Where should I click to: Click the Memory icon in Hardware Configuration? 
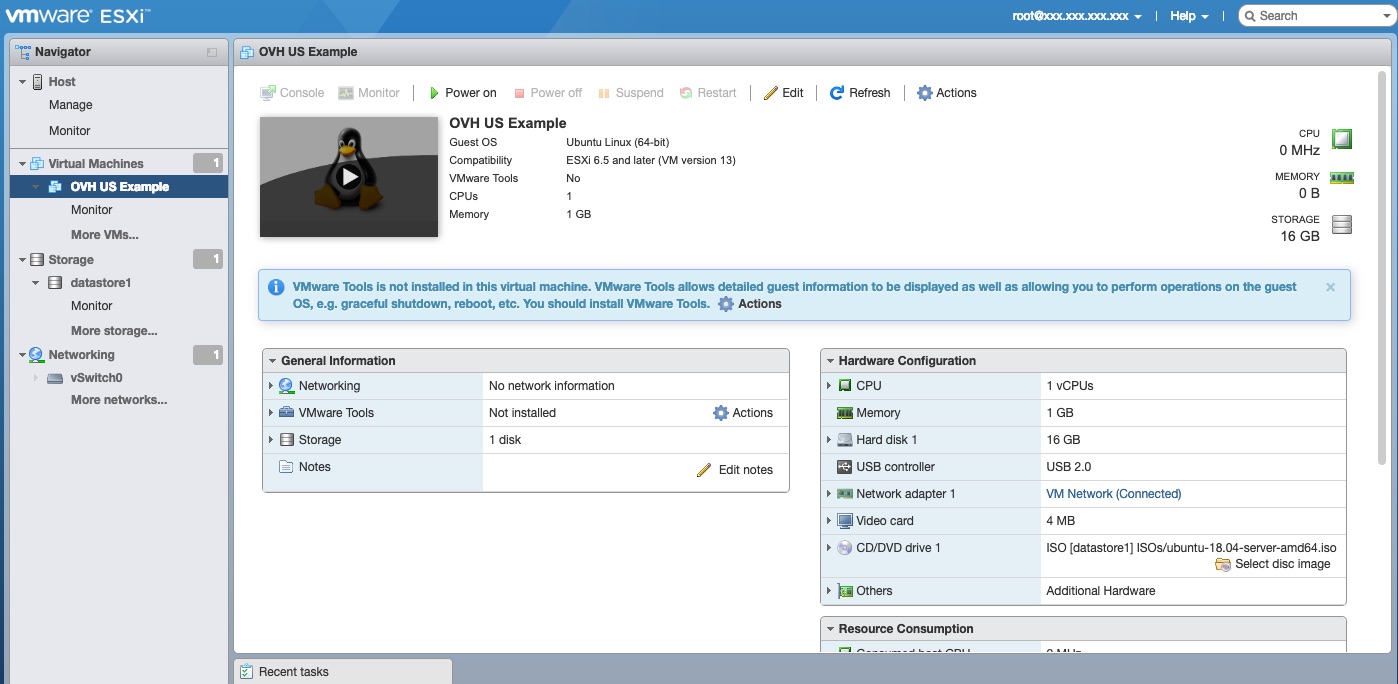pyautogui.click(x=845, y=413)
